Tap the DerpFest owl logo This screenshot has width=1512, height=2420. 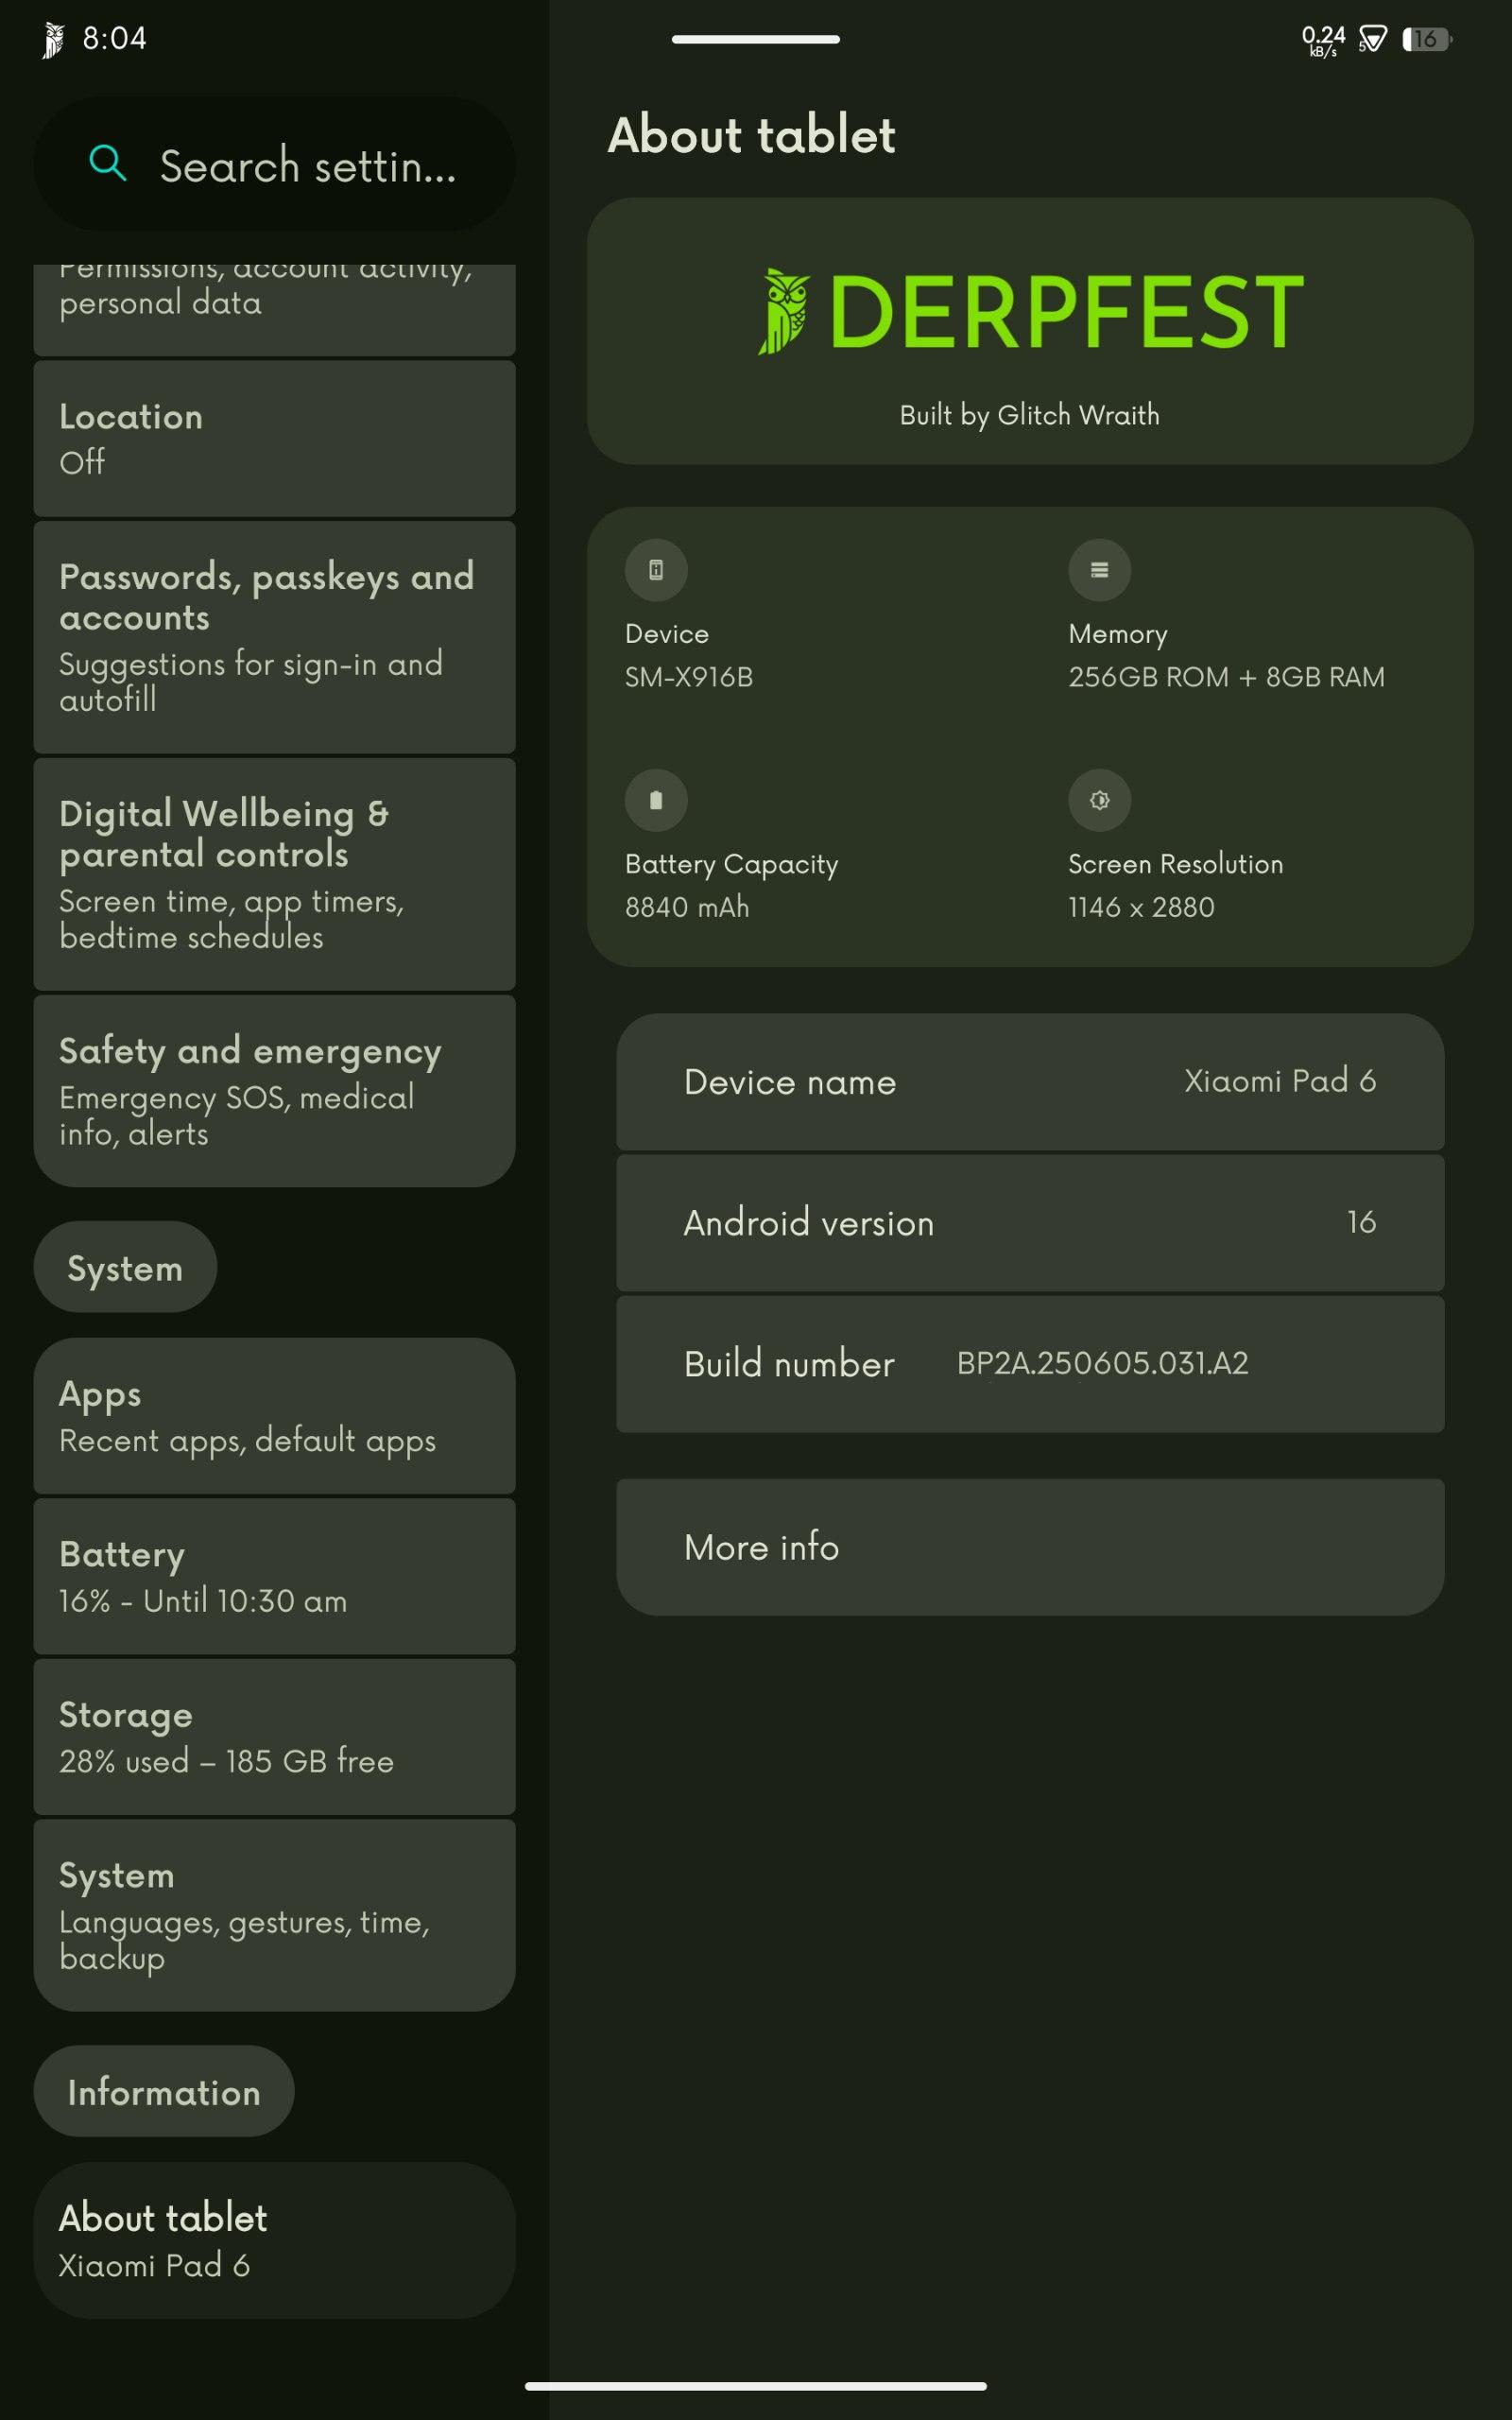coord(784,311)
